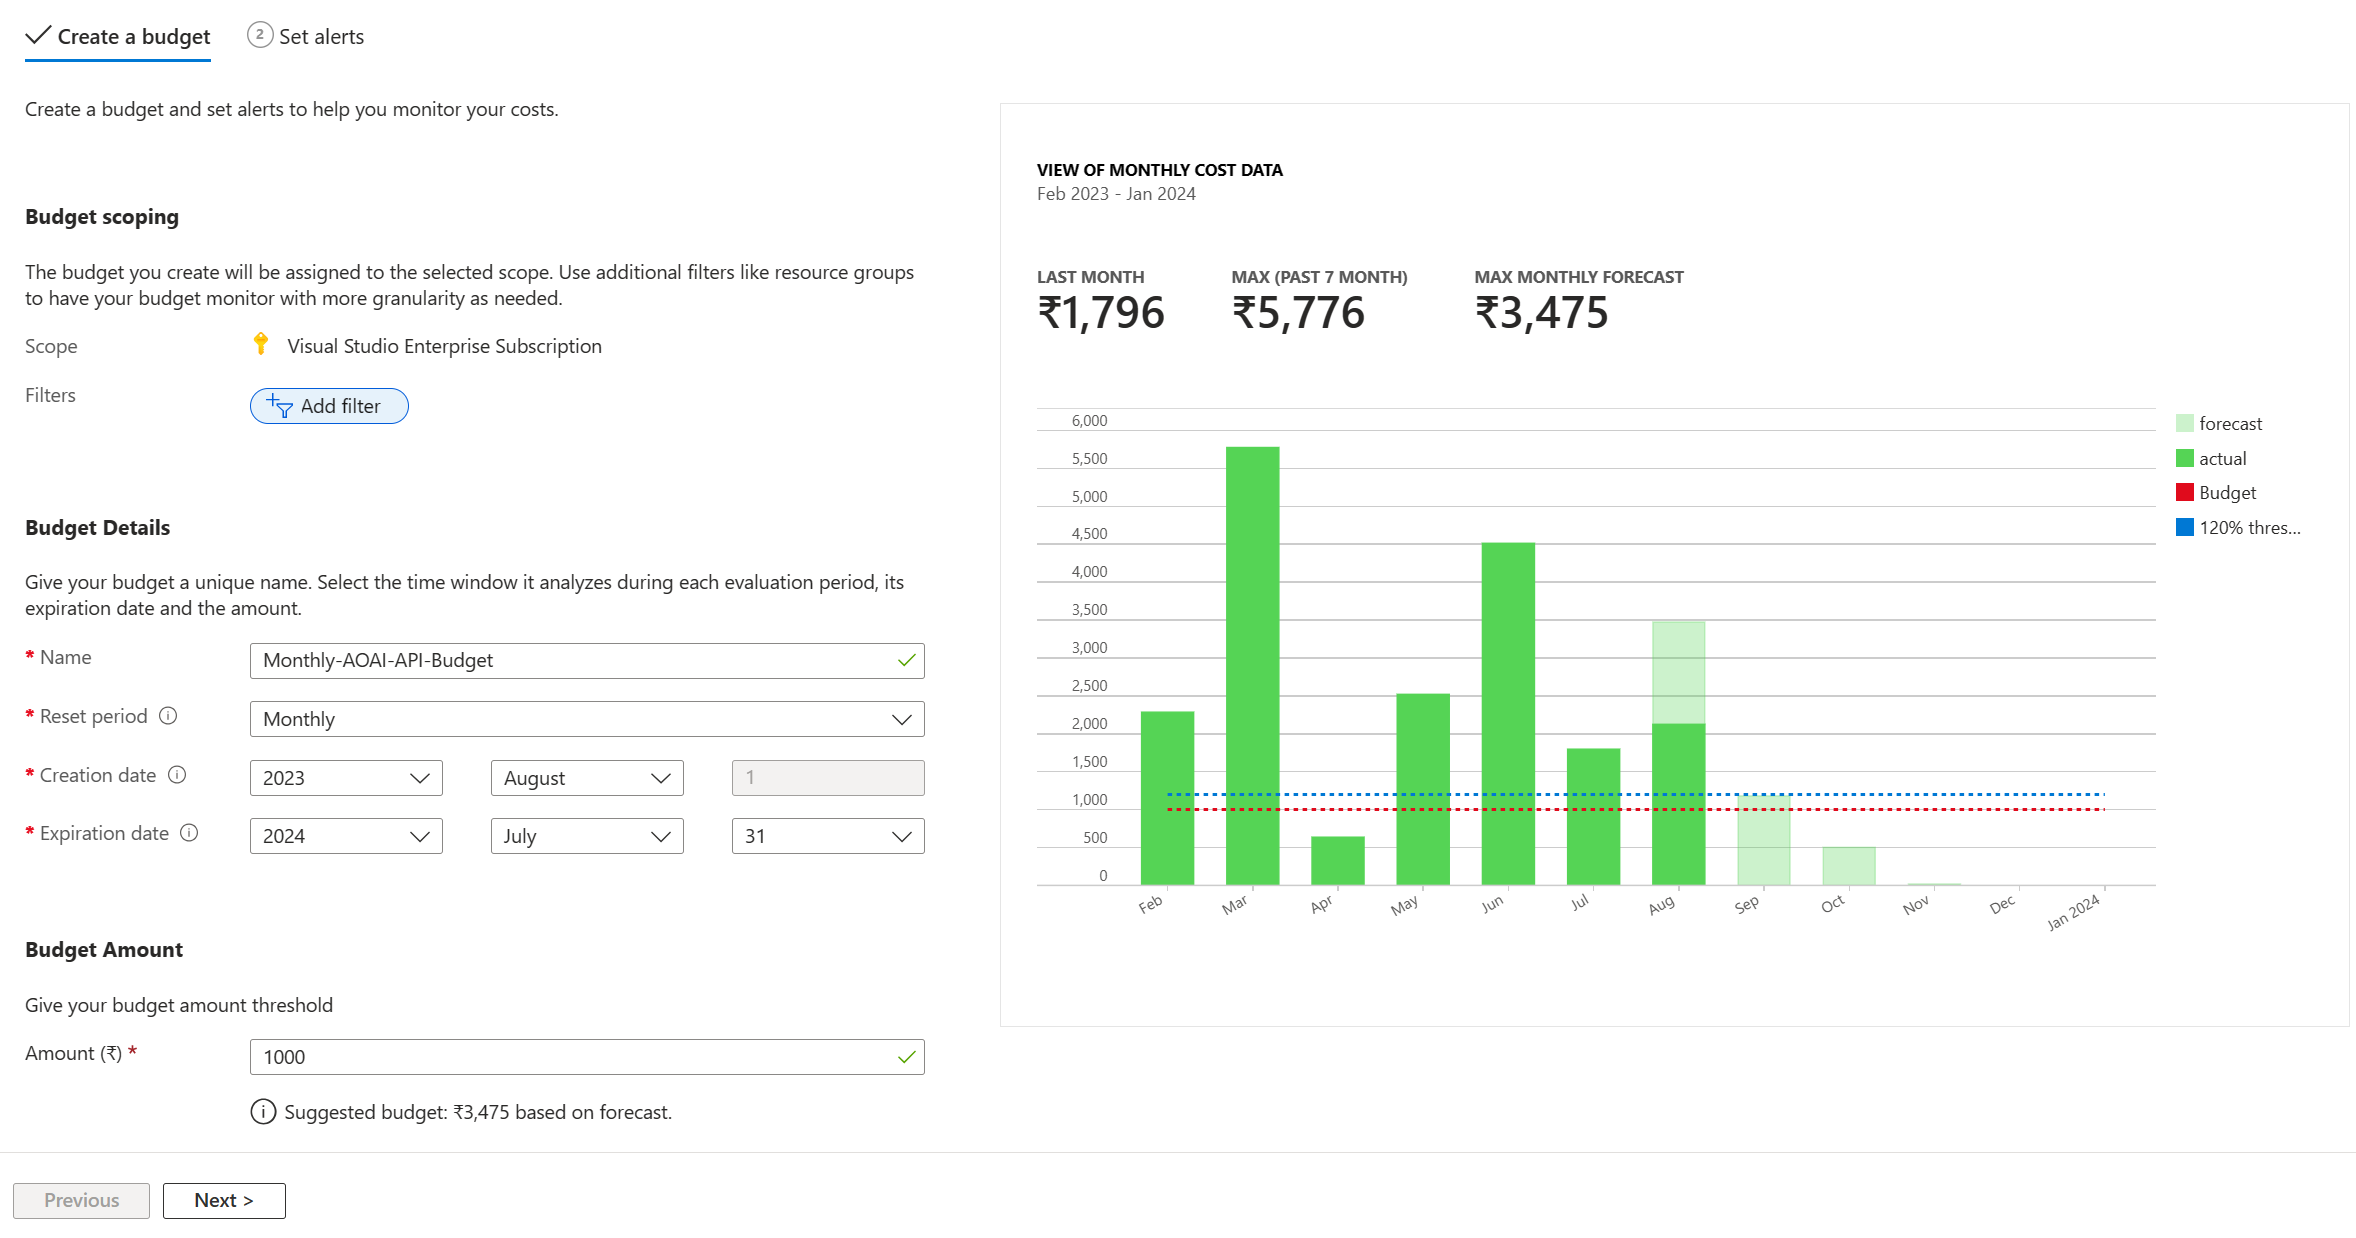Click the Next button

point(224,1200)
